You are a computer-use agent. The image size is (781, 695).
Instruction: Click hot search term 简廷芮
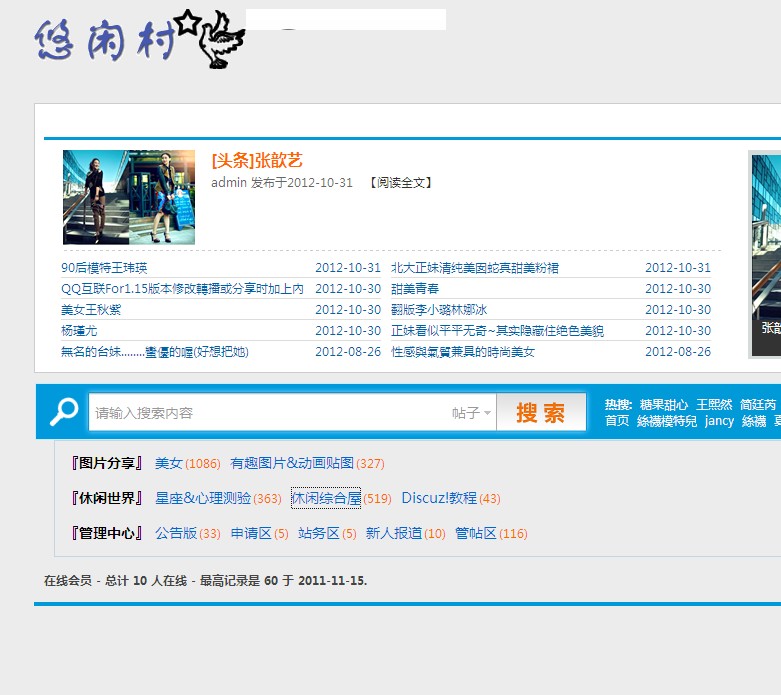tap(758, 404)
